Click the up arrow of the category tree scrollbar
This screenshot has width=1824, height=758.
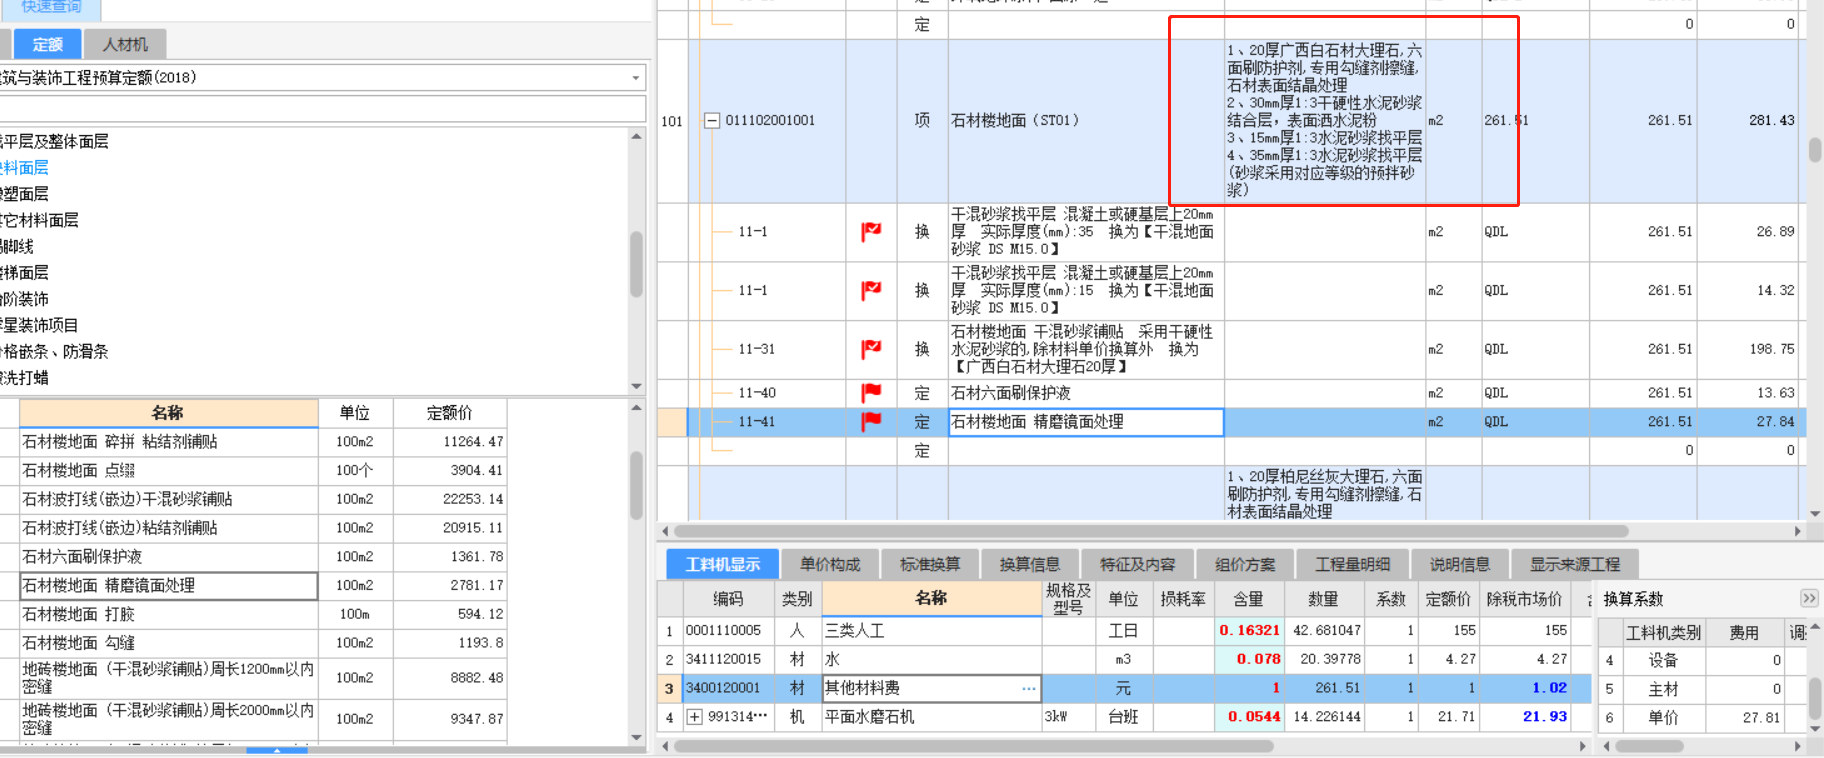click(x=637, y=136)
